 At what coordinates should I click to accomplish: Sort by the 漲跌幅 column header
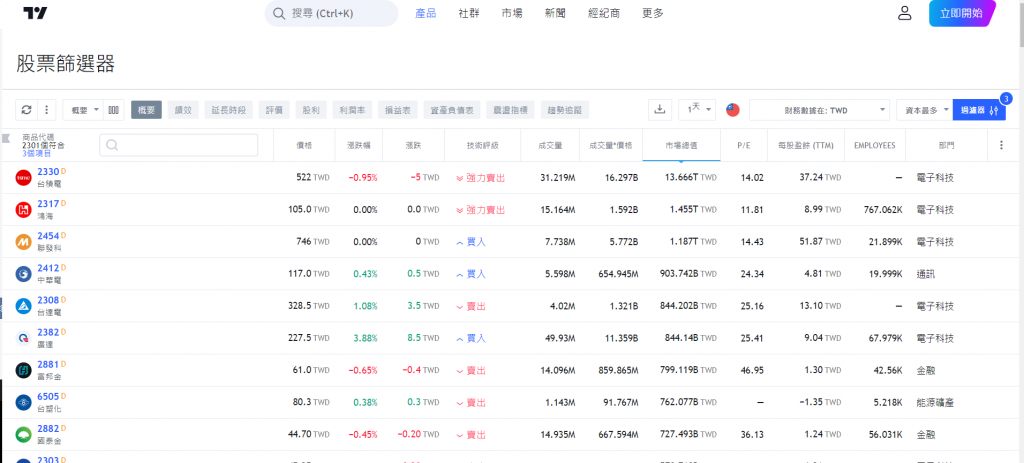pyautogui.click(x=359, y=145)
